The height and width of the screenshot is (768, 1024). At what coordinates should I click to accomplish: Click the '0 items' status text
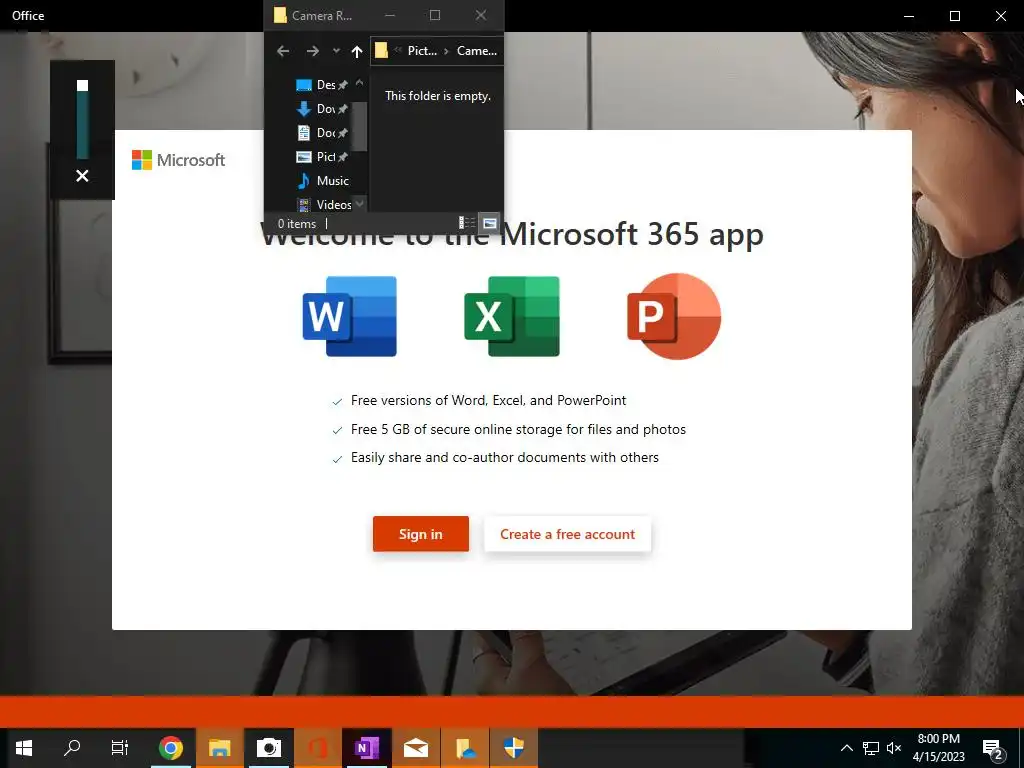(x=296, y=223)
